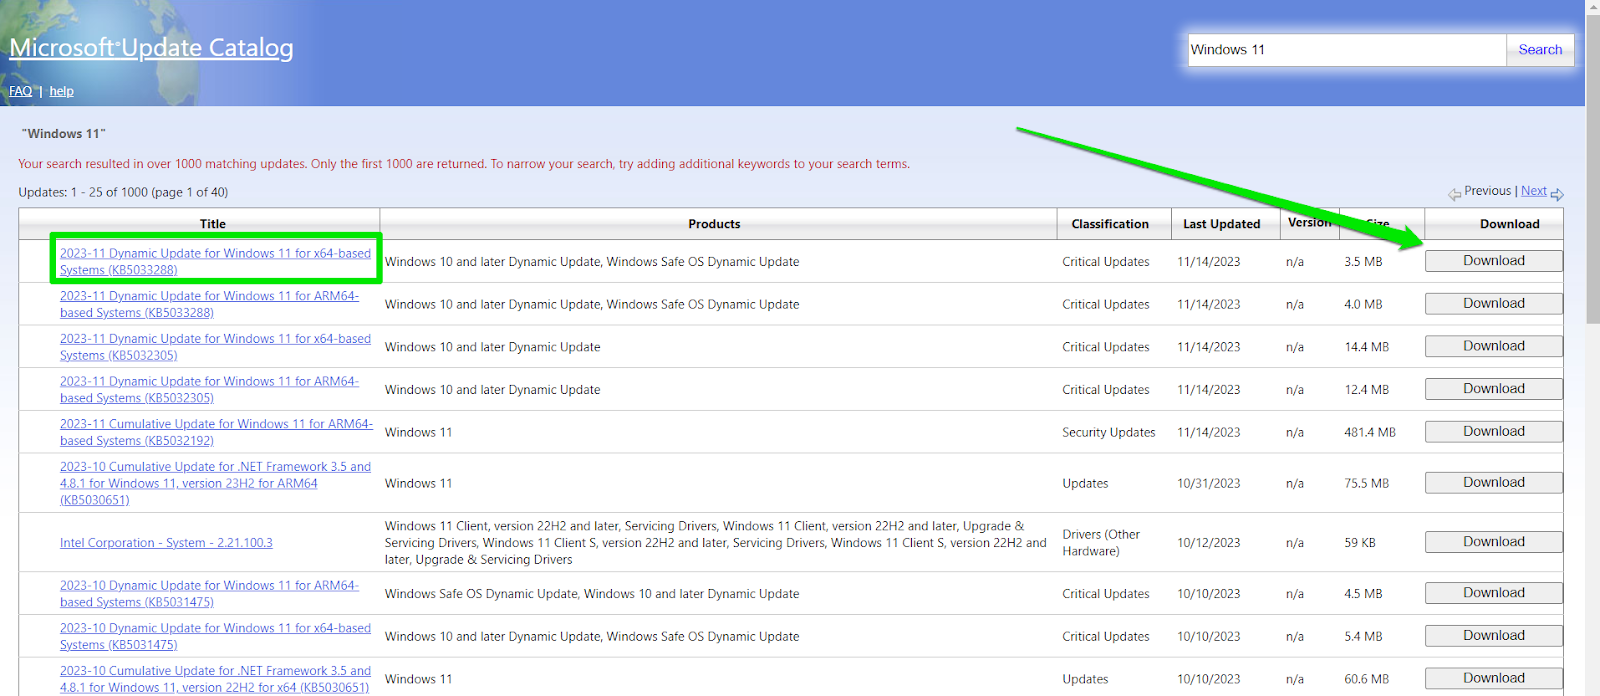Download the 75.5 MB .NET Framework update
The image size is (1600, 696).
click(x=1494, y=482)
